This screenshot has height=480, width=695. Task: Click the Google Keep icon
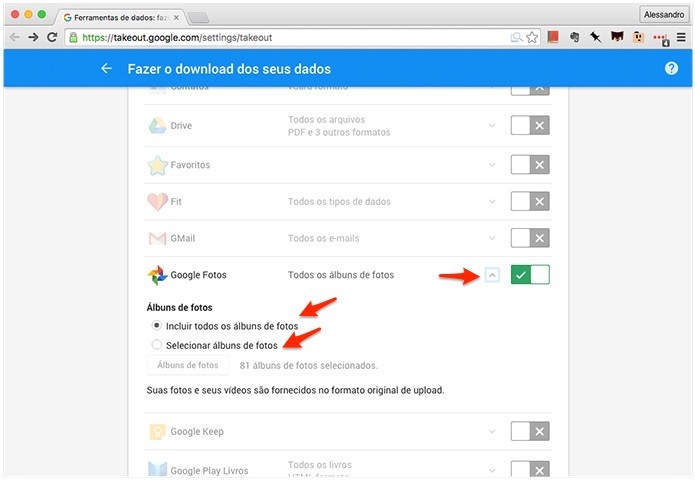coord(157,431)
